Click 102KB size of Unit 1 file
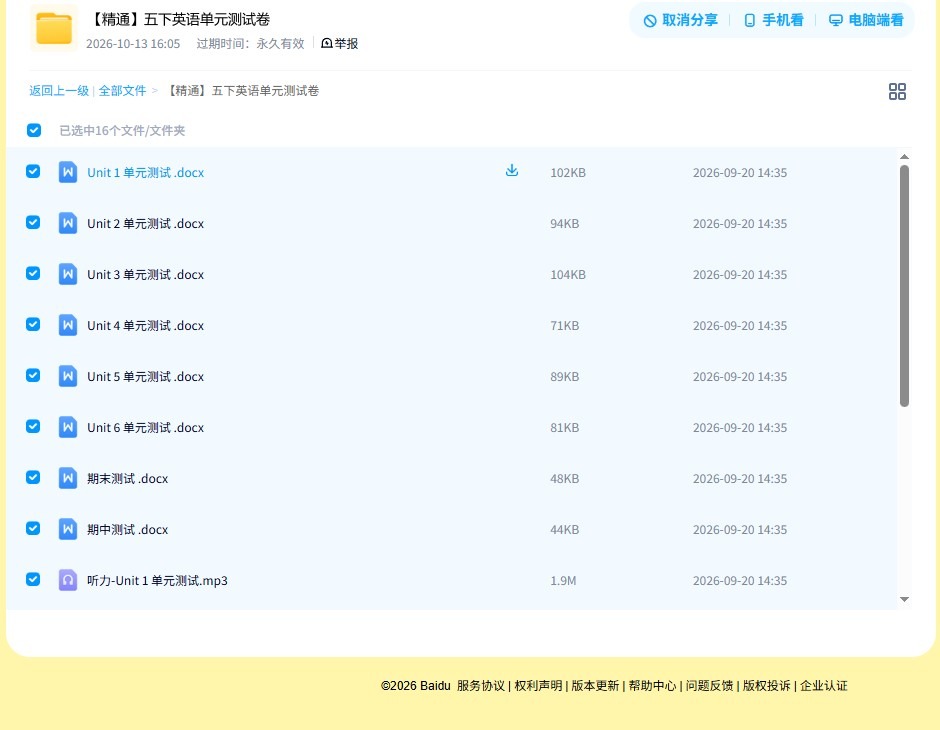The image size is (940, 730). [568, 173]
